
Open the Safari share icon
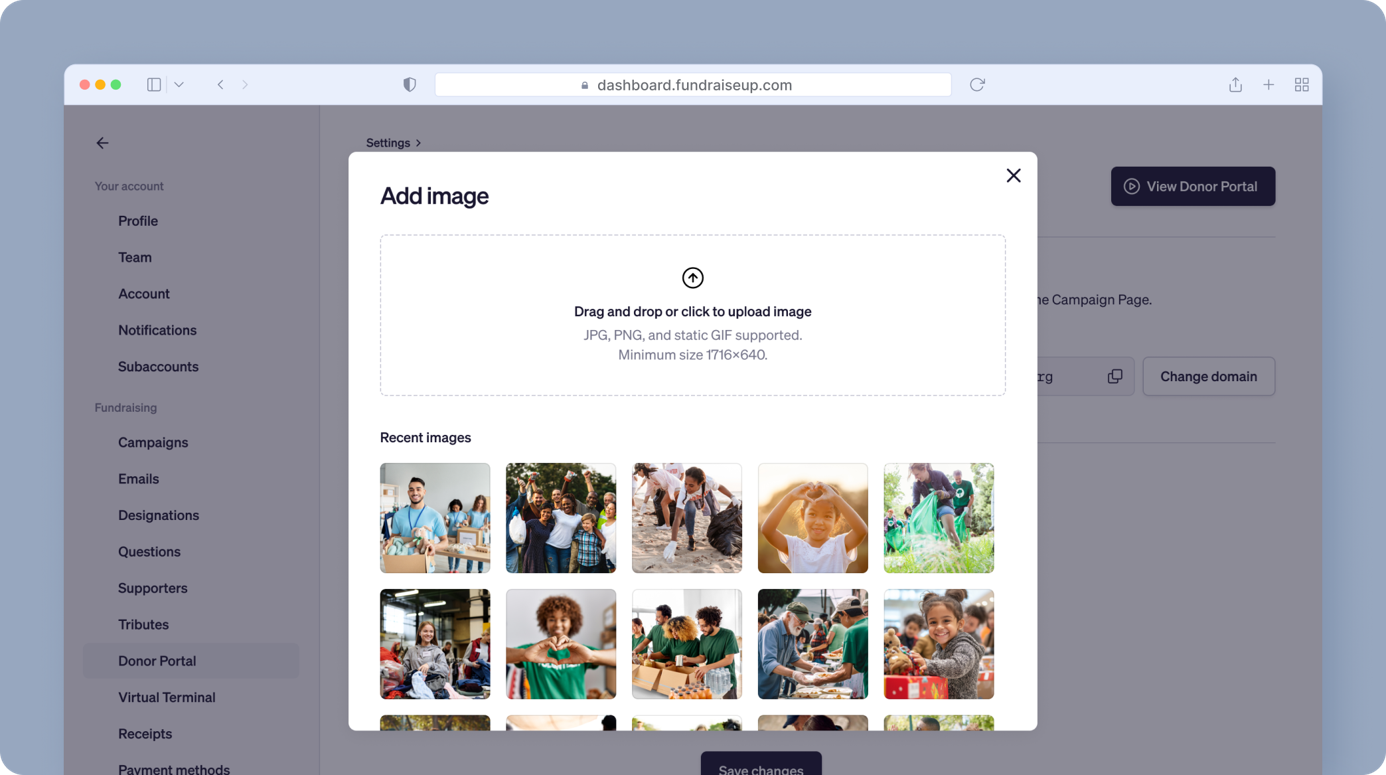1235,85
